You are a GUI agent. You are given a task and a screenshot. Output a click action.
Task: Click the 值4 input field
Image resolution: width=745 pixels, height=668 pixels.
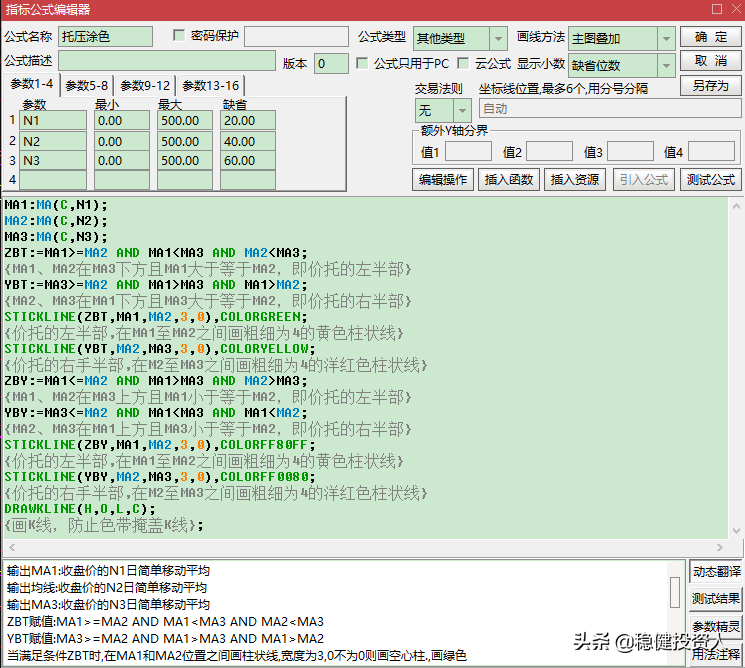(711, 152)
